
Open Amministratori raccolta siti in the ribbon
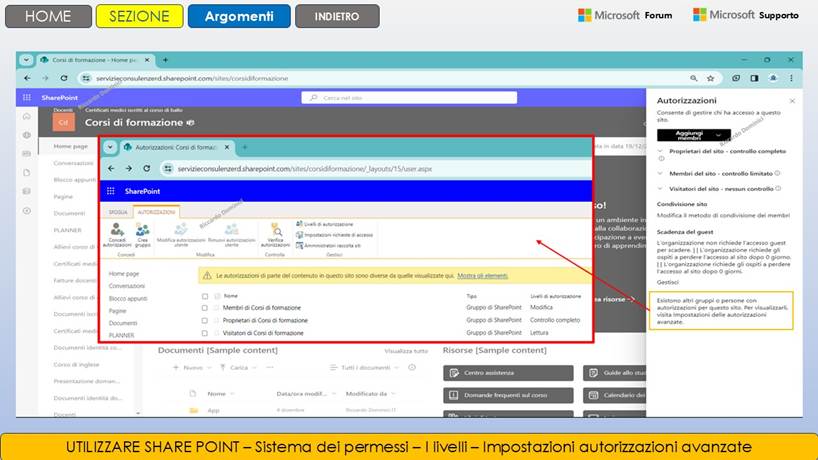click(x=328, y=245)
